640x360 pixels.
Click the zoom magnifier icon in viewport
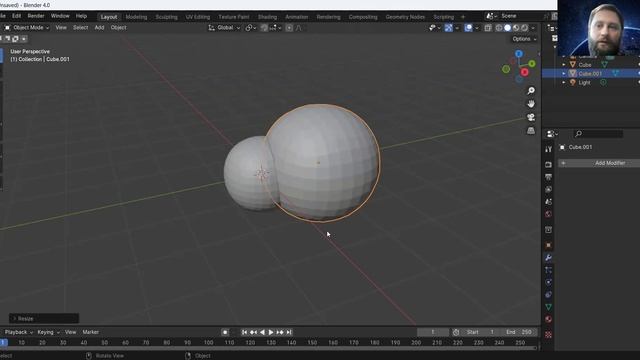click(531, 91)
